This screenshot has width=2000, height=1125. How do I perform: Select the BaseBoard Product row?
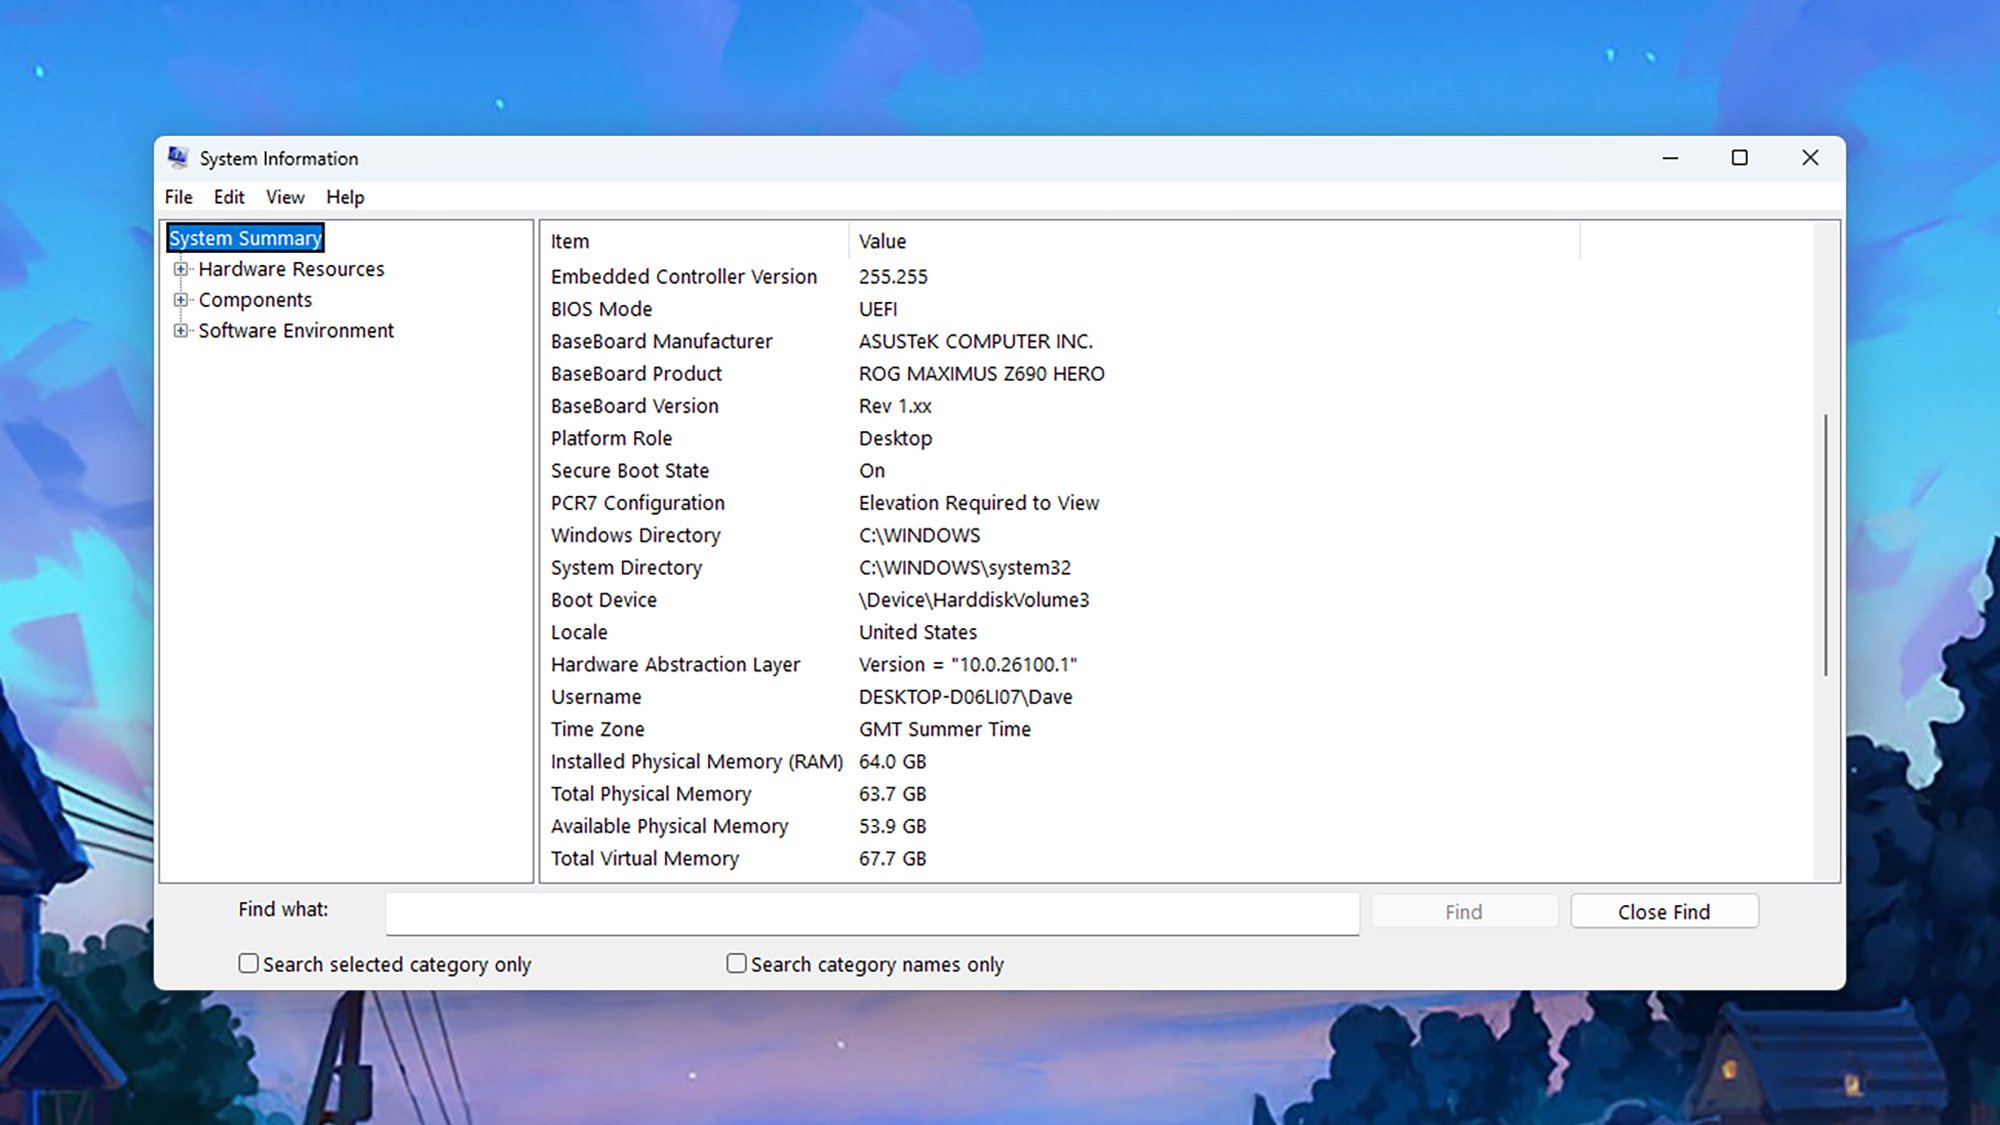coord(1060,374)
